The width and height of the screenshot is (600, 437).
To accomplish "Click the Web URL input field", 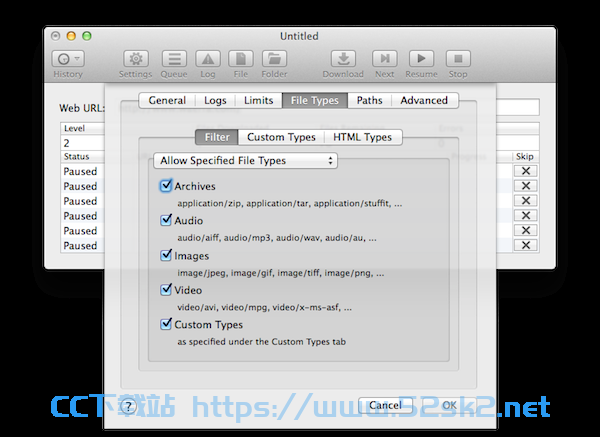I will (x=517, y=107).
